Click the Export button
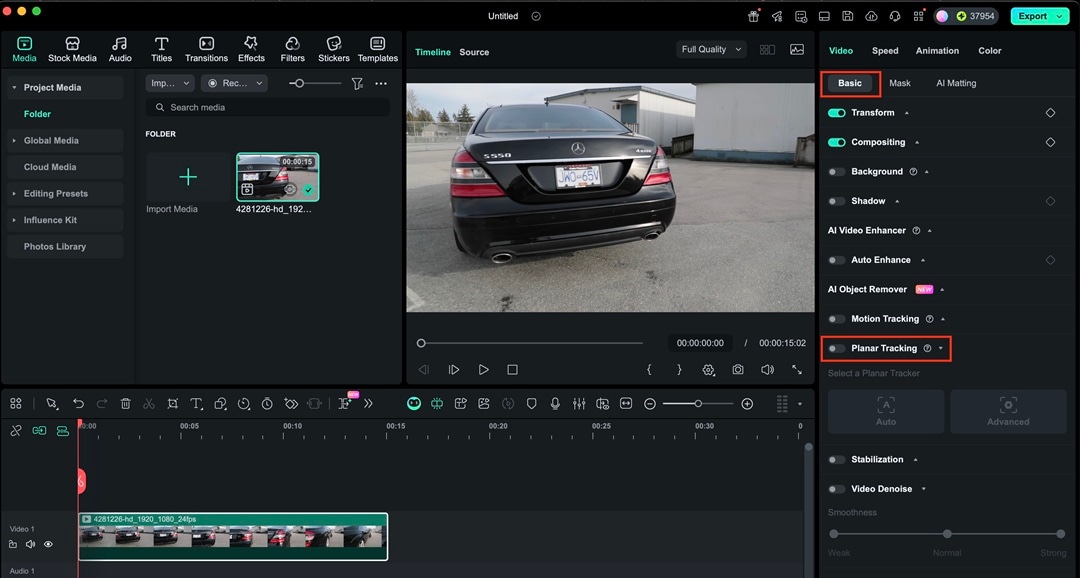 click(1034, 16)
